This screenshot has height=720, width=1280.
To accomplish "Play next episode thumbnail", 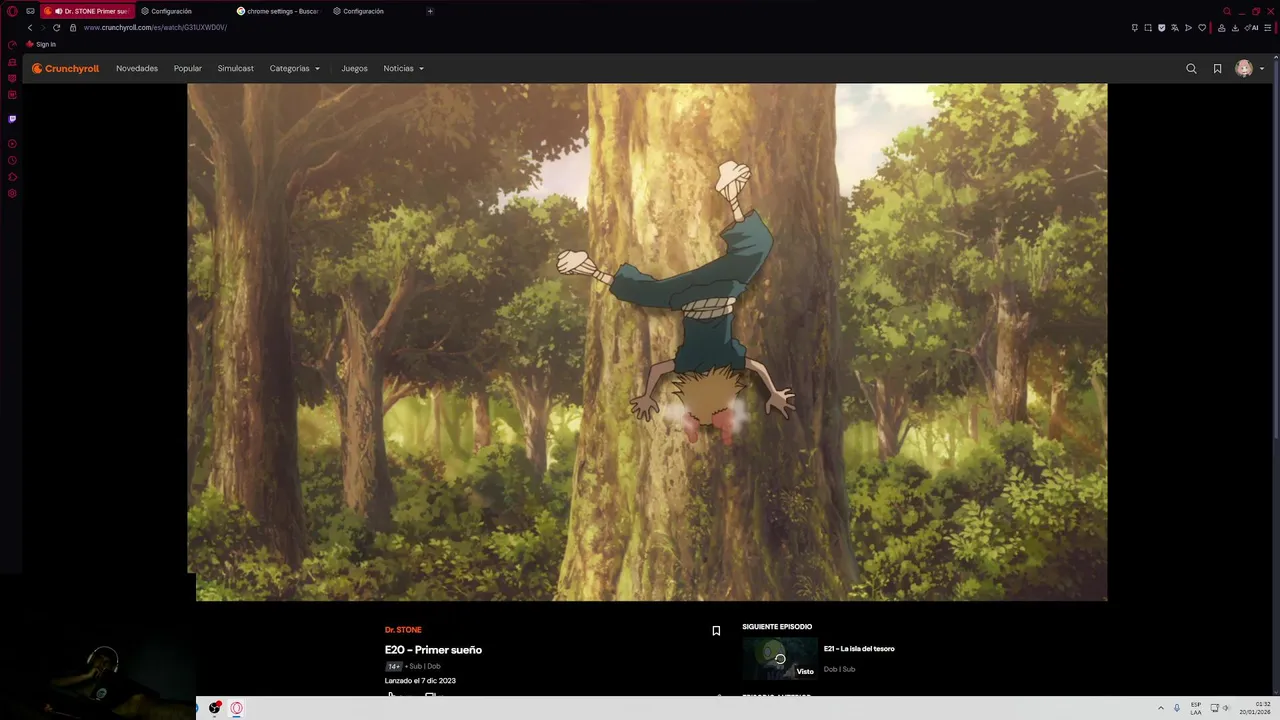I will [780, 659].
